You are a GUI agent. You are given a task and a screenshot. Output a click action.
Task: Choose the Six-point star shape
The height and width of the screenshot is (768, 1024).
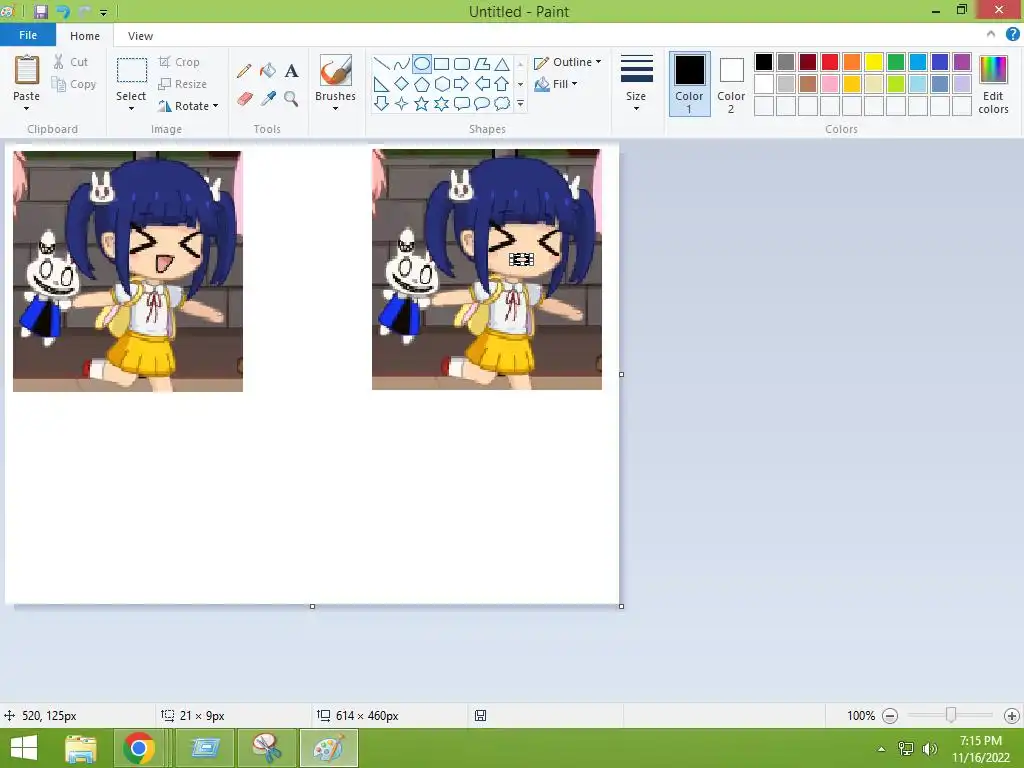[441, 103]
